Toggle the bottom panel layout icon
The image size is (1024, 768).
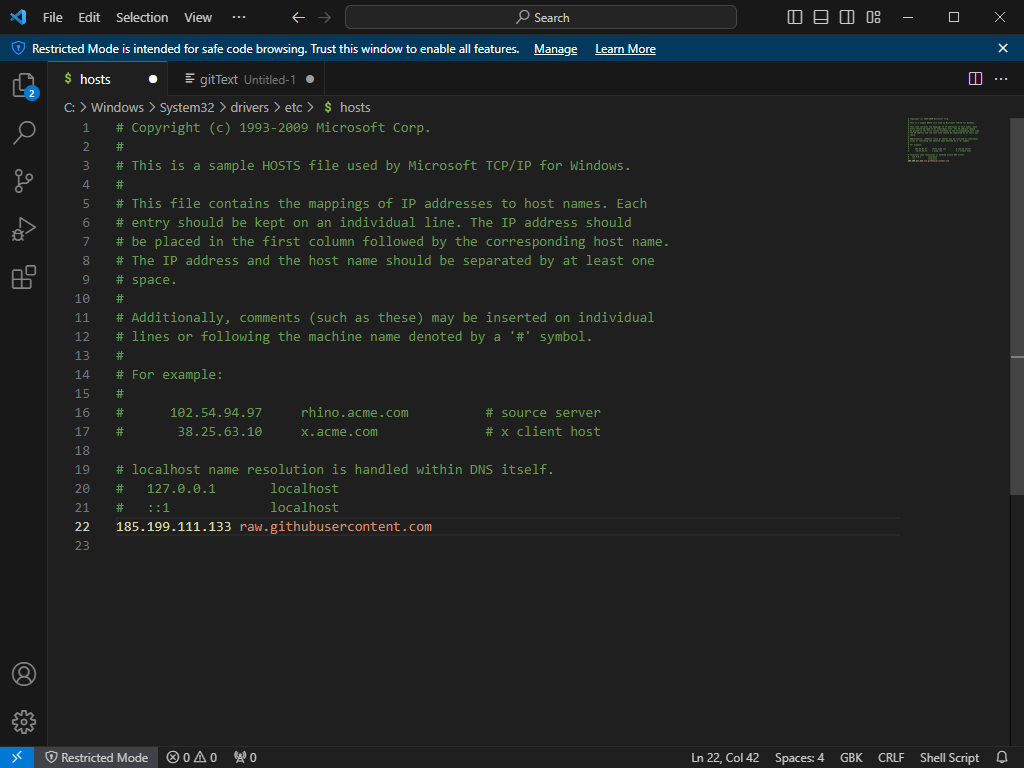point(821,18)
